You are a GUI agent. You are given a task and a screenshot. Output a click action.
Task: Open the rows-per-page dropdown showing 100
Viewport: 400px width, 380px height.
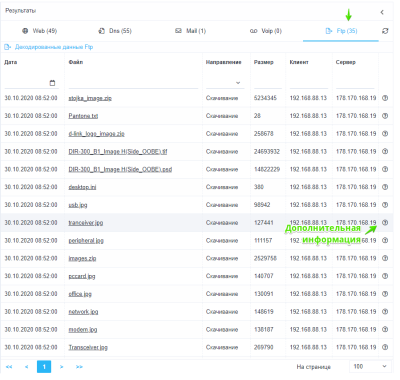(x=370, y=366)
